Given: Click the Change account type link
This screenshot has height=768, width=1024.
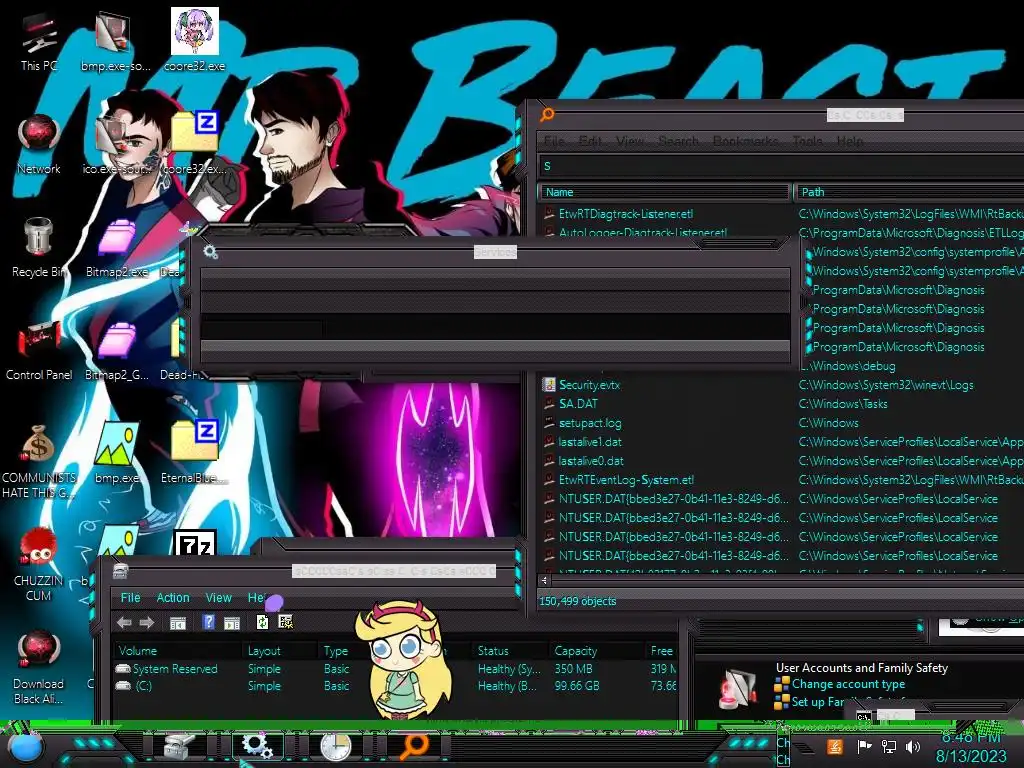Looking at the screenshot, I should point(848,684).
